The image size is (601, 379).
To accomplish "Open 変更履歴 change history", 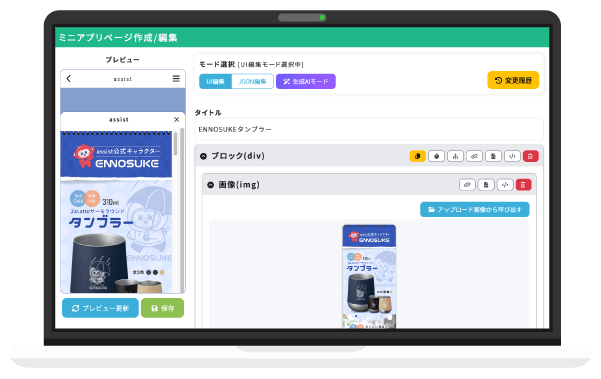I will (x=513, y=80).
